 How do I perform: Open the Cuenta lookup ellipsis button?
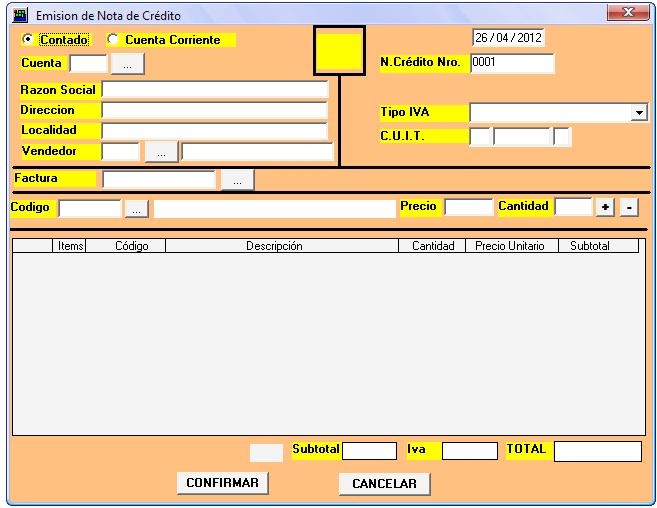point(128,64)
